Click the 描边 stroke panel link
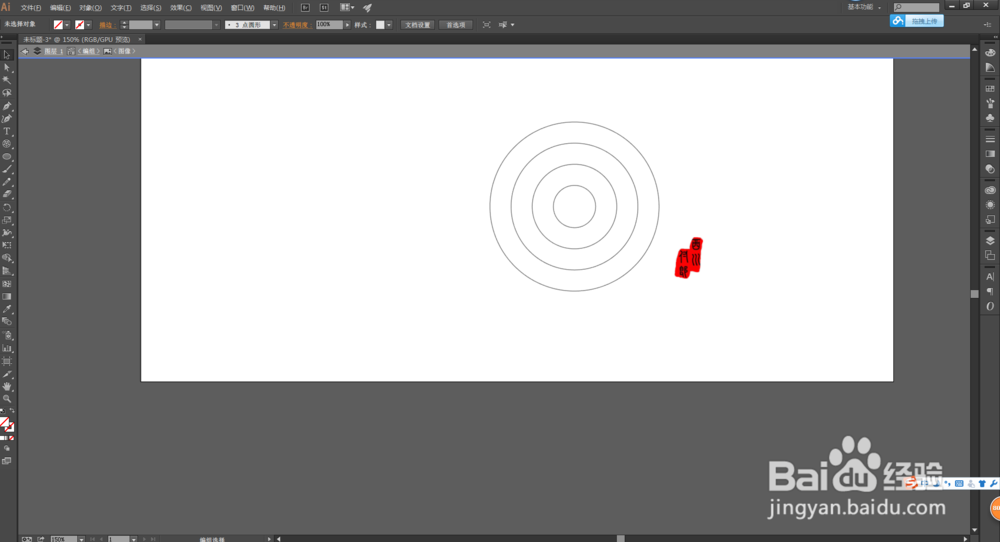 [106, 25]
